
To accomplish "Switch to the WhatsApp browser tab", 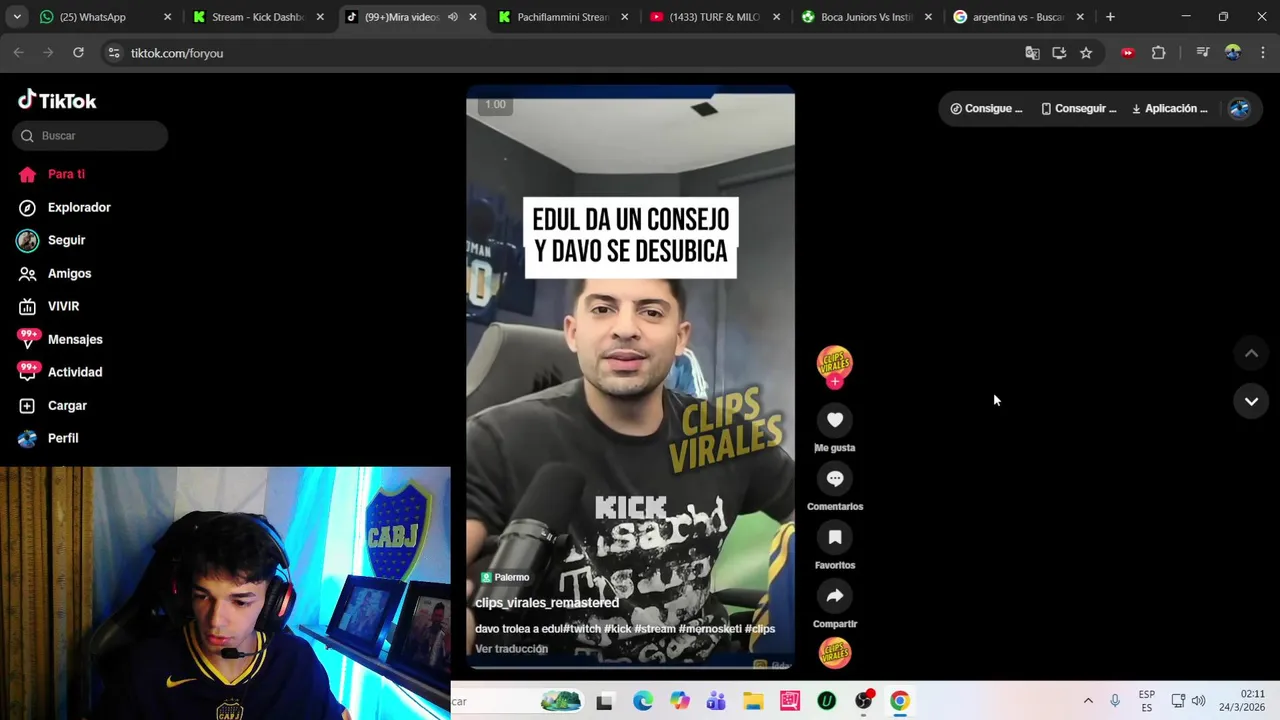I will pos(103,17).
